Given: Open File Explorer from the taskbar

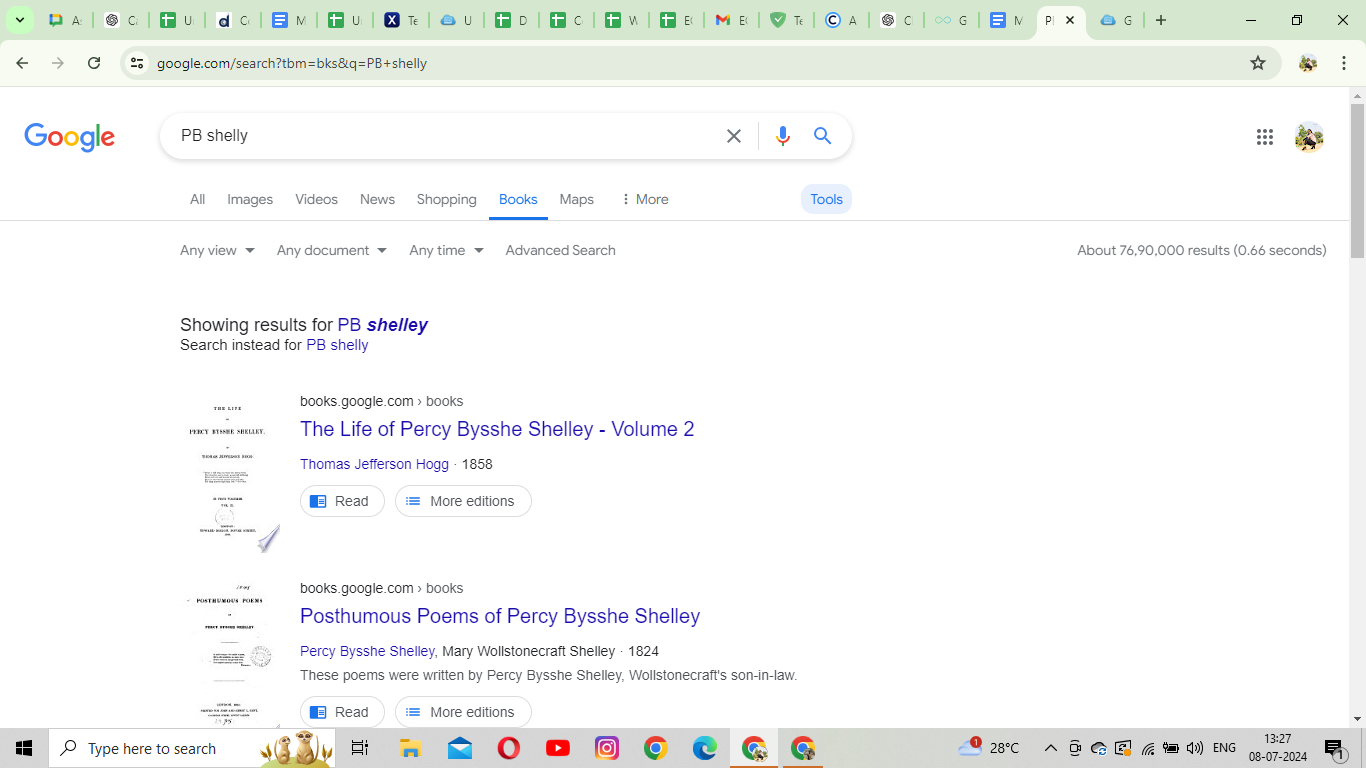Looking at the screenshot, I should tap(410, 748).
